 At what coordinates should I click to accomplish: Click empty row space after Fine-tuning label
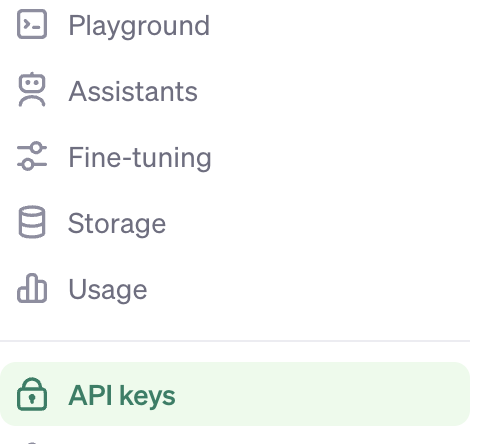pyautogui.click(x=340, y=157)
